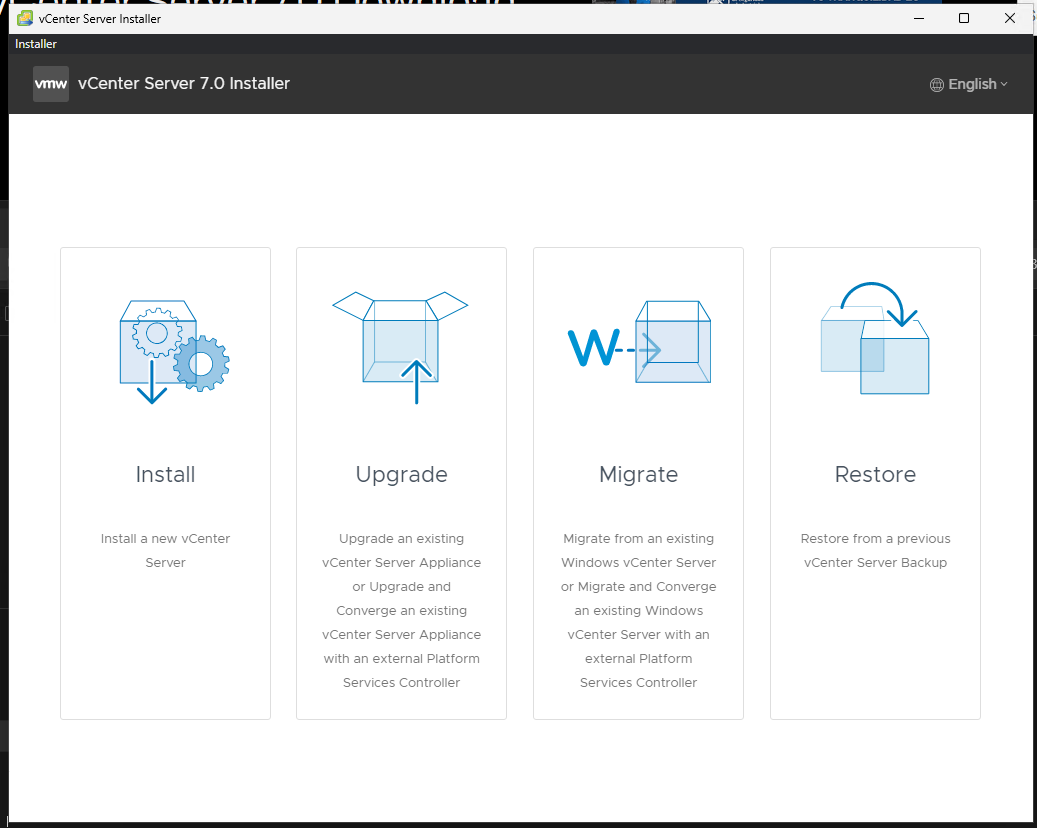Choose the Upgrade heading
The width and height of the screenshot is (1037, 828).
[x=401, y=474]
